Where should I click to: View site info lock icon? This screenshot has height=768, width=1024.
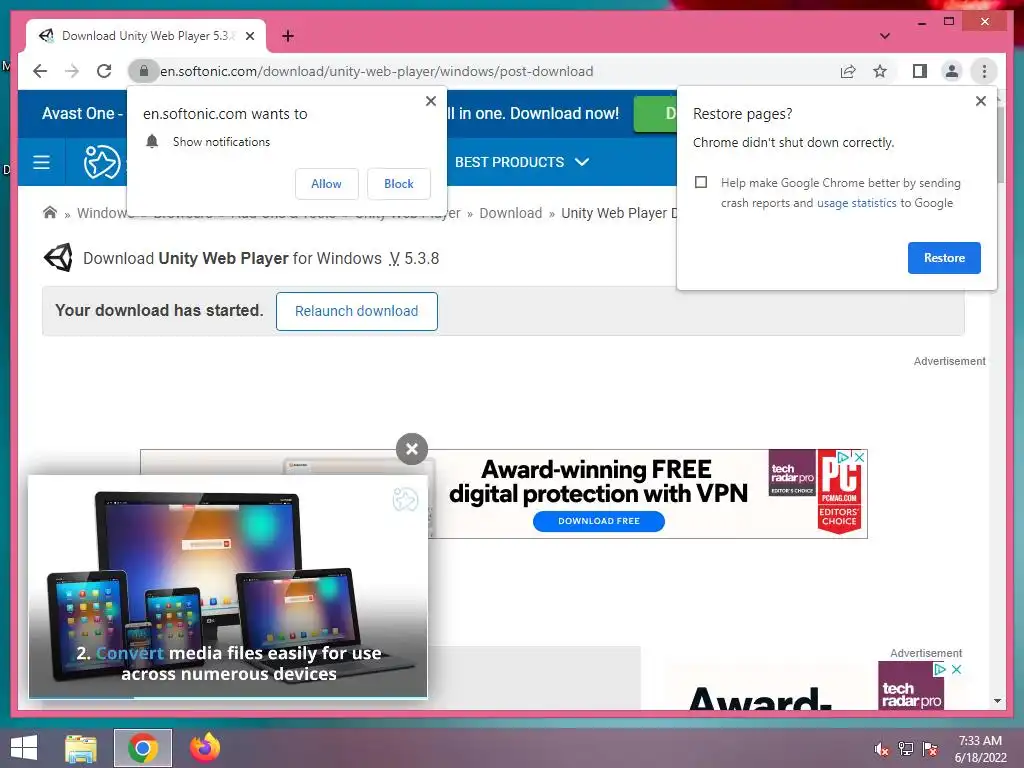coord(144,71)
